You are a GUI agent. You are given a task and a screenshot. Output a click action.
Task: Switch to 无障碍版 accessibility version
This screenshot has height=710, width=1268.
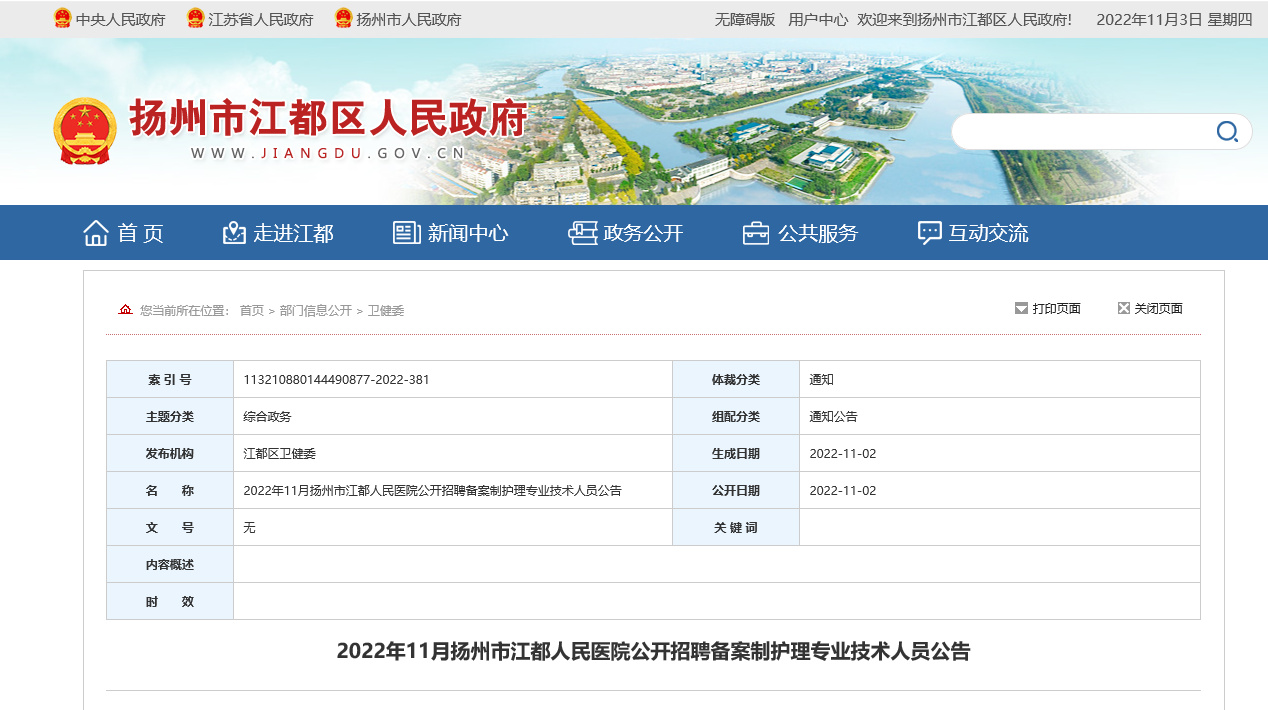point(744,19)
